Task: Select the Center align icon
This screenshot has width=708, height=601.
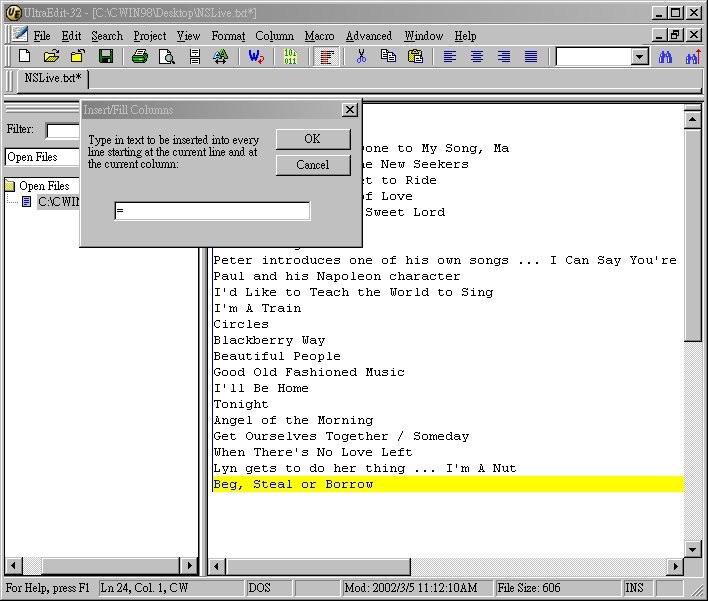Action: pos(477,56)
